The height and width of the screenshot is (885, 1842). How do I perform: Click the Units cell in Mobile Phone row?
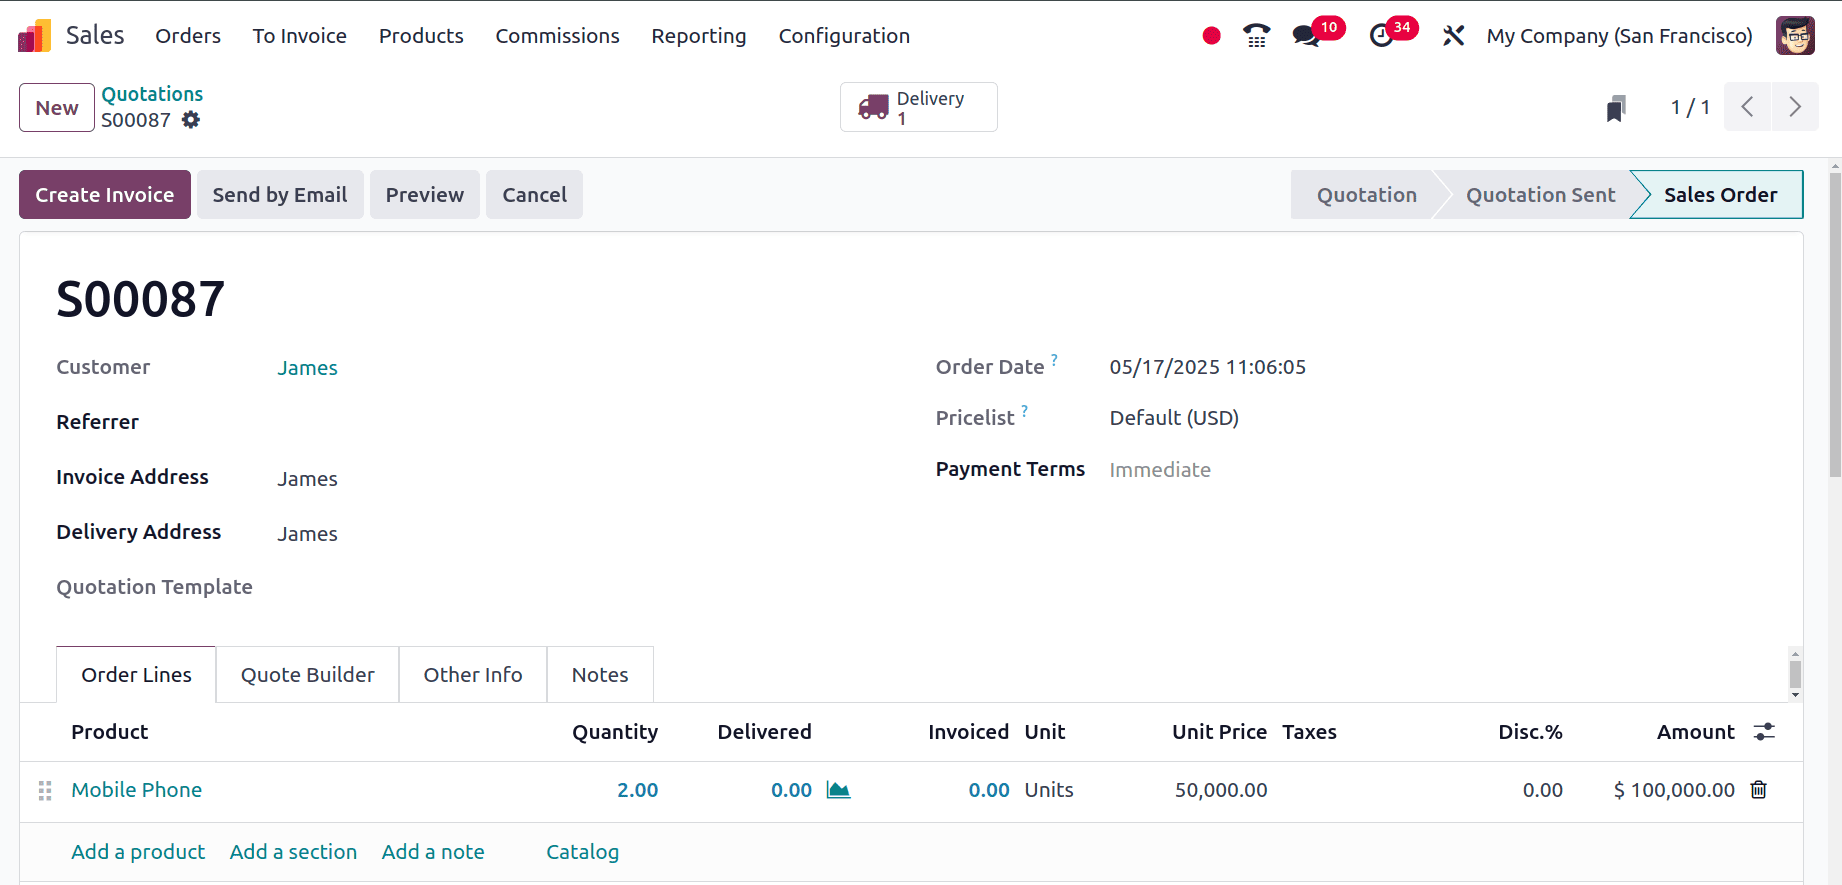coord(1049,790)
